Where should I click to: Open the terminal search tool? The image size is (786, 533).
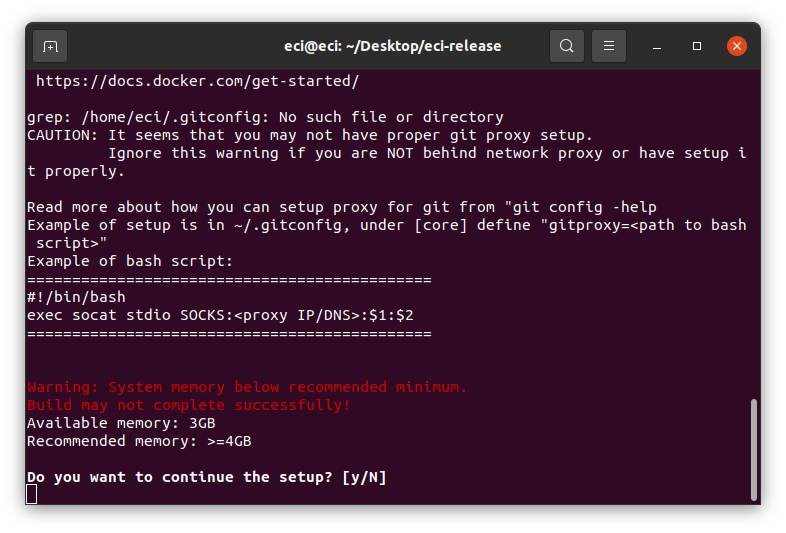click(566, 46)
